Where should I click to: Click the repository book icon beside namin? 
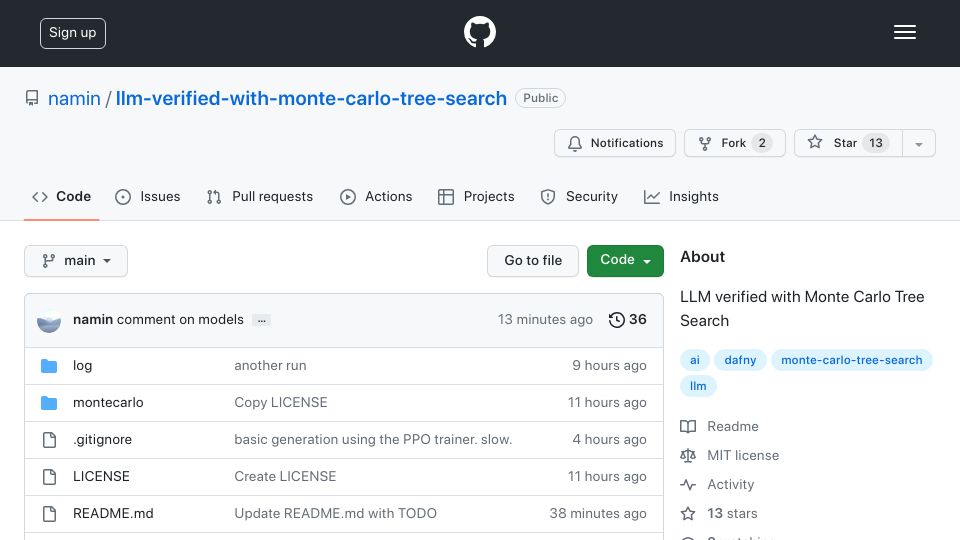point(32,98)
